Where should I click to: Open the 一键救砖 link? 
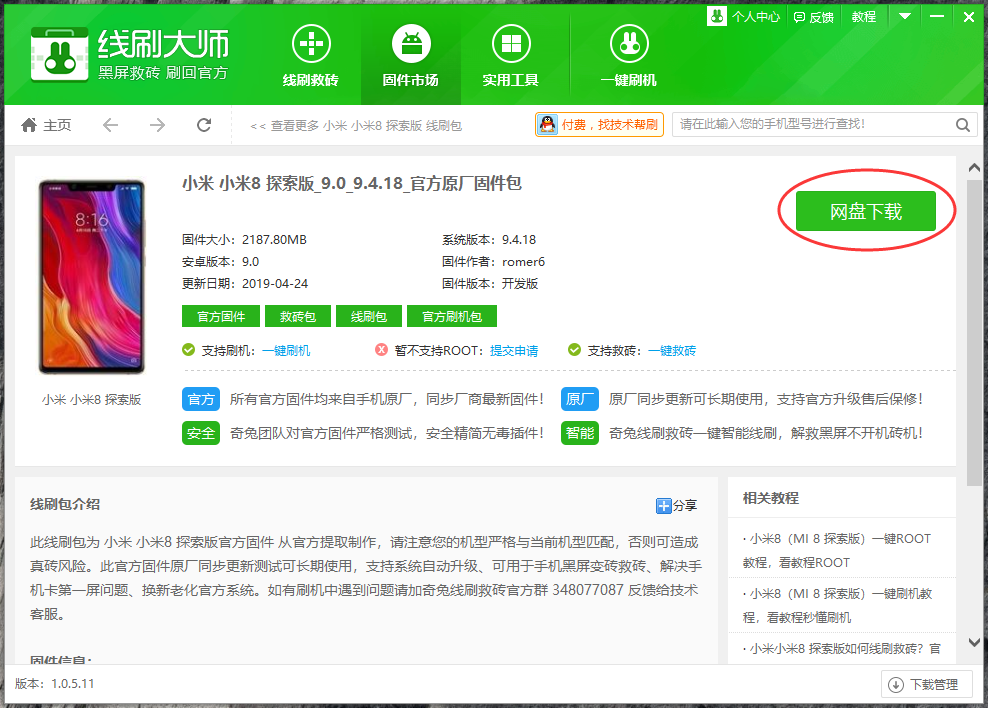click(672, 351)
